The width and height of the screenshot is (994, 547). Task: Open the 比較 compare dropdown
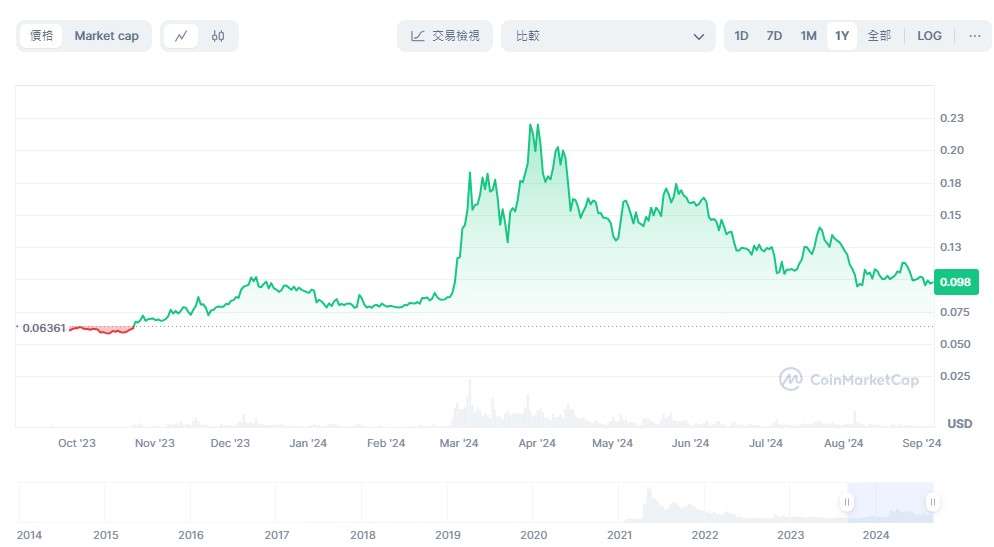coord(608,36)
